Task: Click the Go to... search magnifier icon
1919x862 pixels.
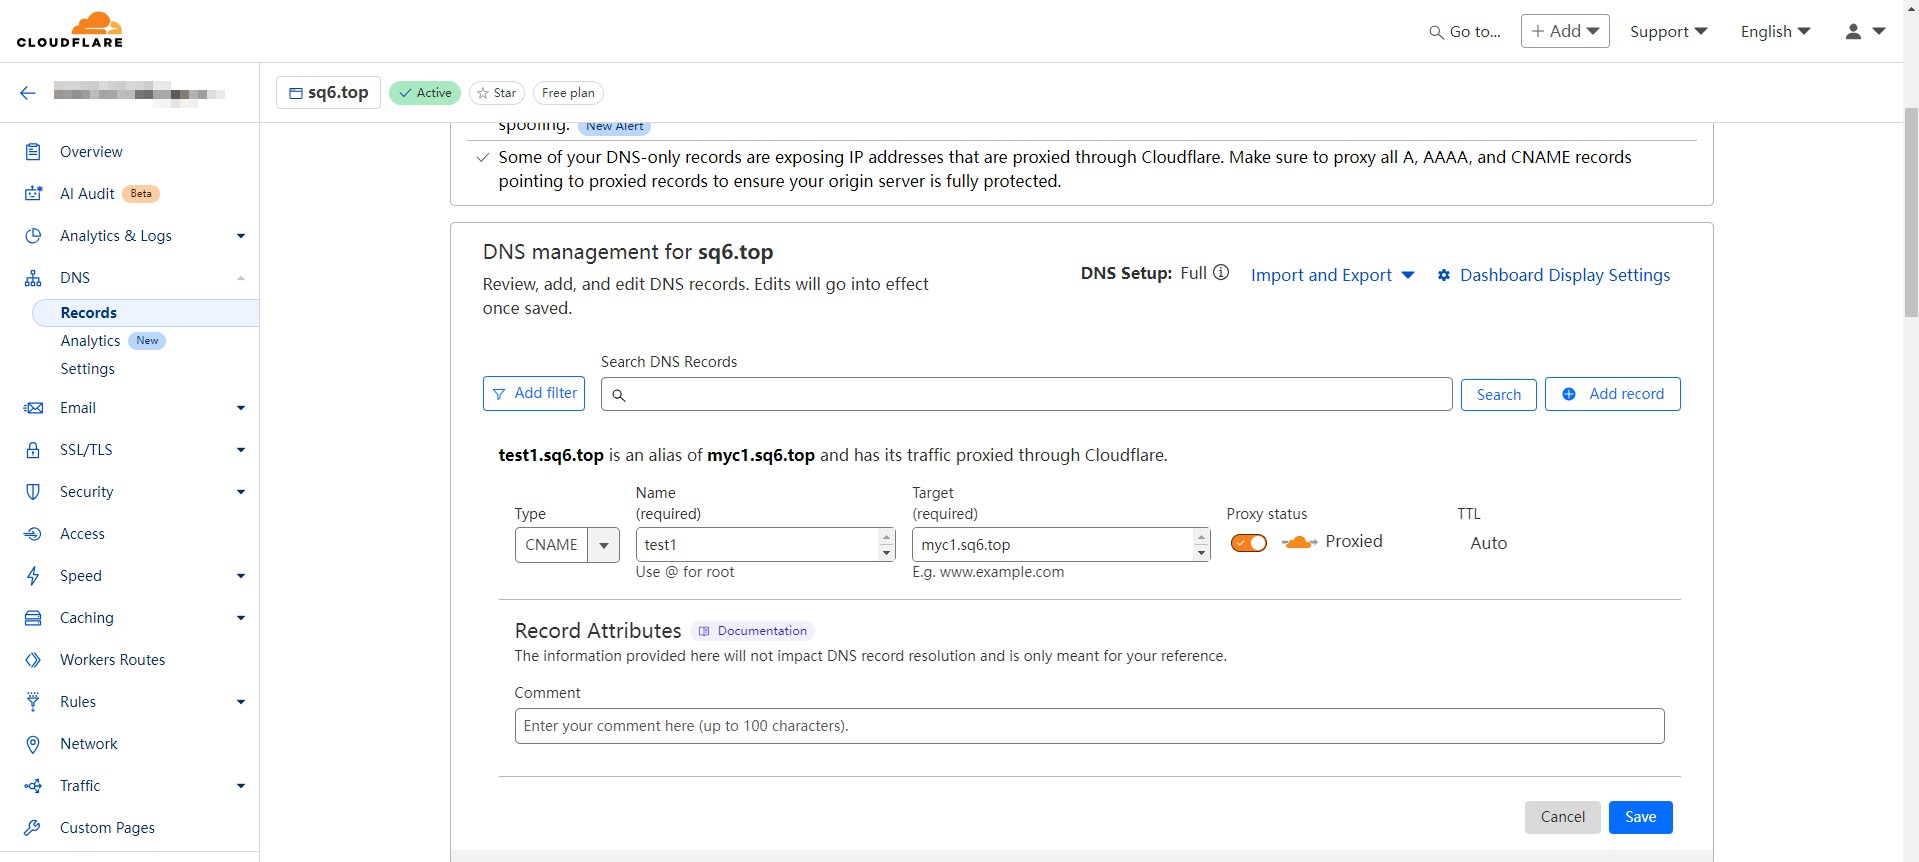Action: pos(1436,32)
